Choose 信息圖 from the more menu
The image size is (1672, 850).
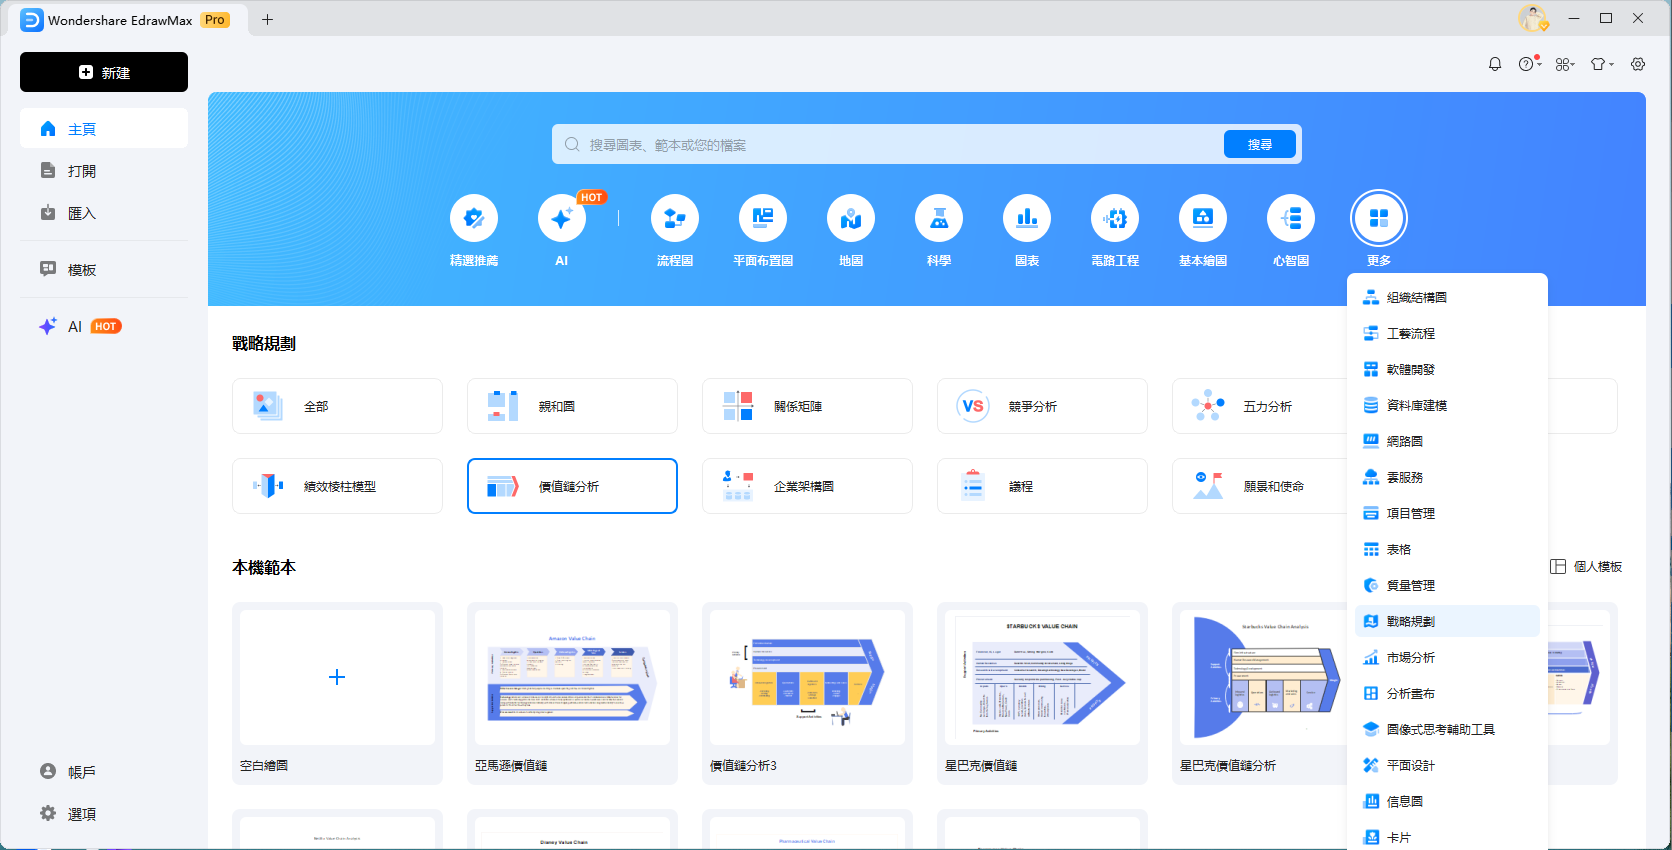pos(1447,801)
